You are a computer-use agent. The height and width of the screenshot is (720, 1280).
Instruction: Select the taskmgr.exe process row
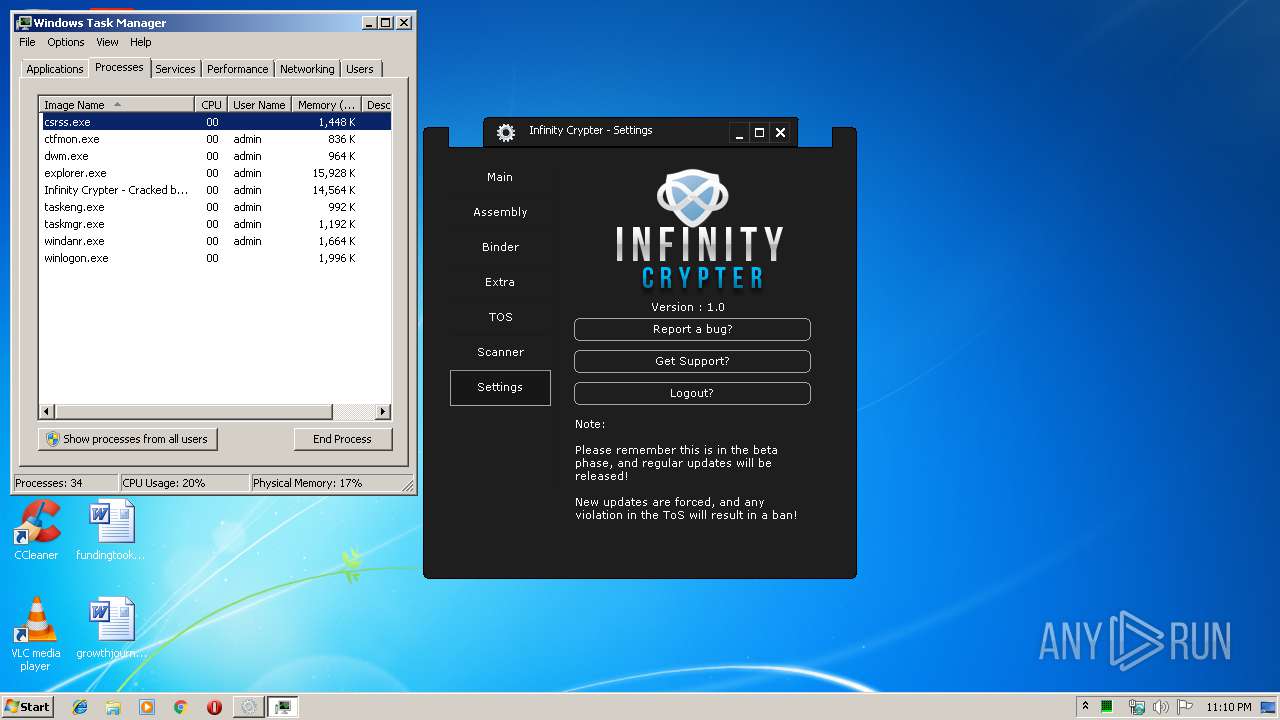[x=215, y=224]
